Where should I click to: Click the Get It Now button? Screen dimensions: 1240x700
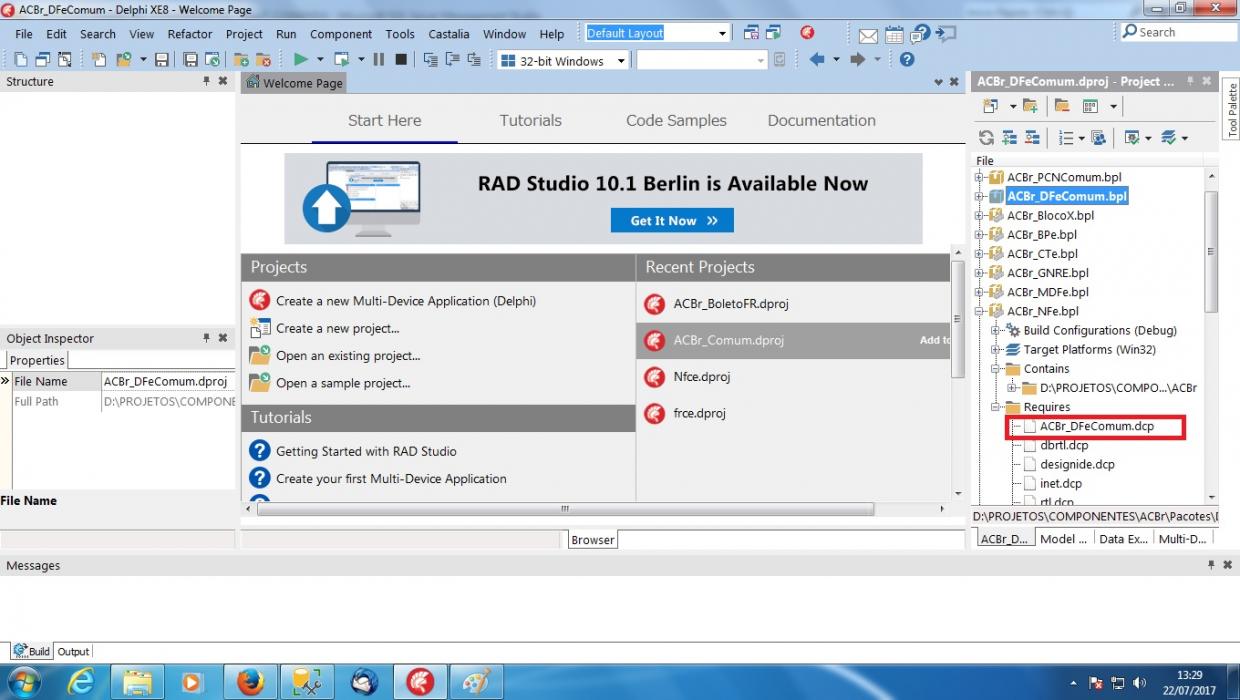click(x=672, y=220)
